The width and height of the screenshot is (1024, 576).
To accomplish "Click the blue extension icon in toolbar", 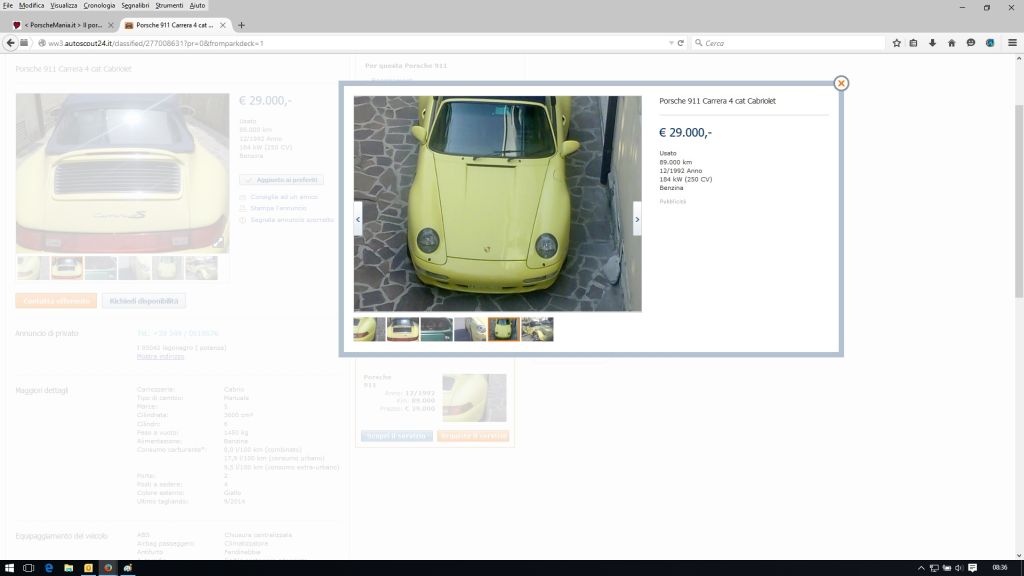I will (x=990, y=43).
